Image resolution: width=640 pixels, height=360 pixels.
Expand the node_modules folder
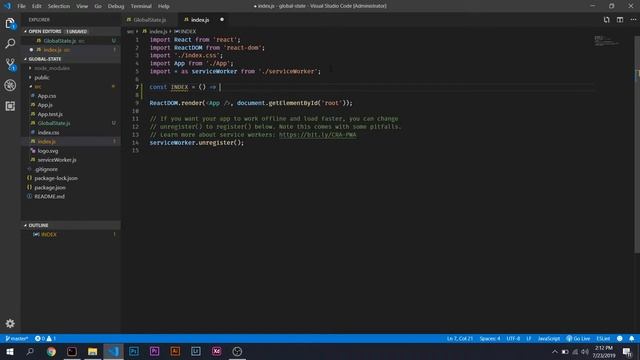[x=52, y=68]
